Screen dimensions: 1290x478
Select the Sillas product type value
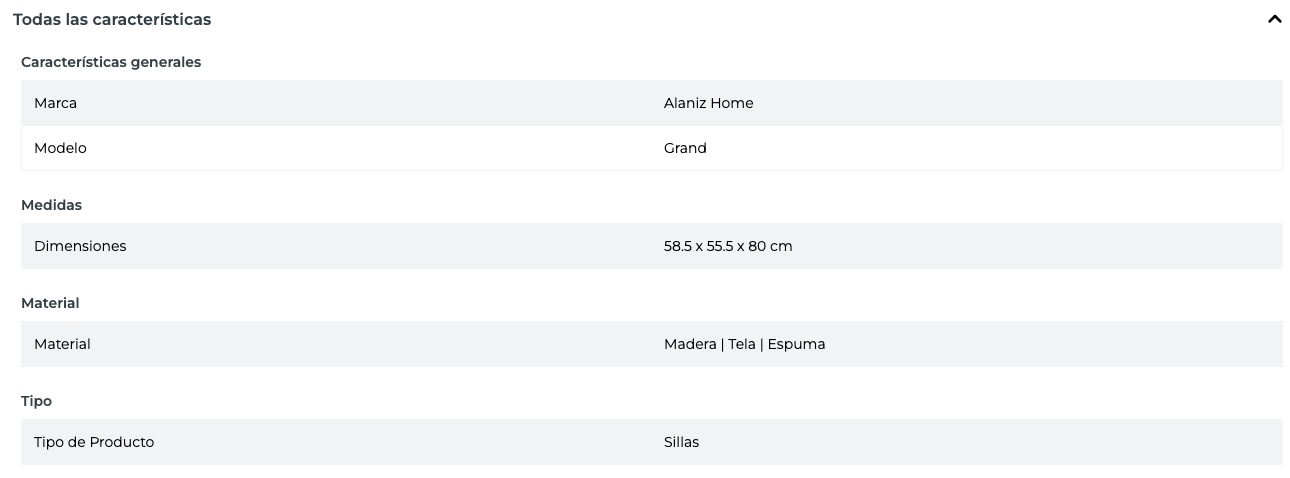click(681, 442)
